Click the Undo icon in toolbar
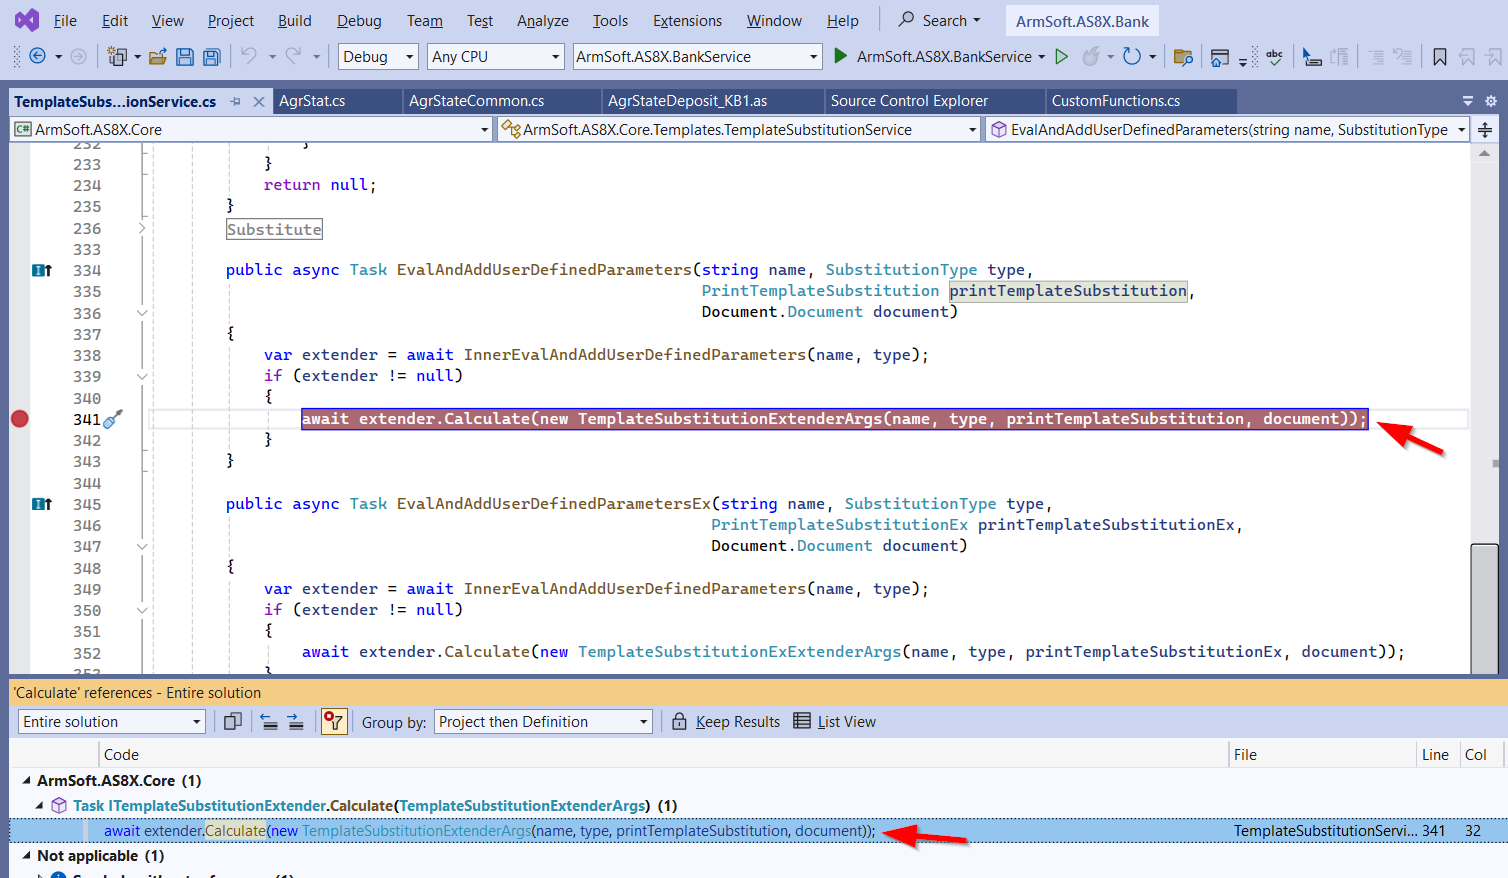1508x878 pixels. 249,57
